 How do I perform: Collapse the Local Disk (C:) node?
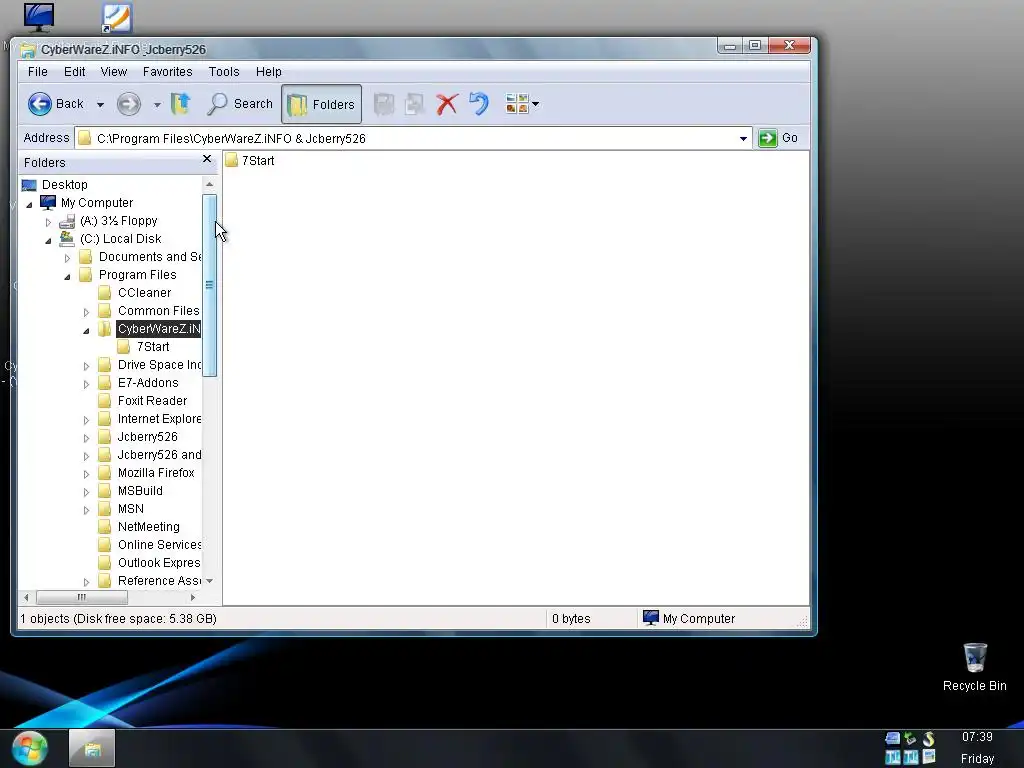(48, 240)
